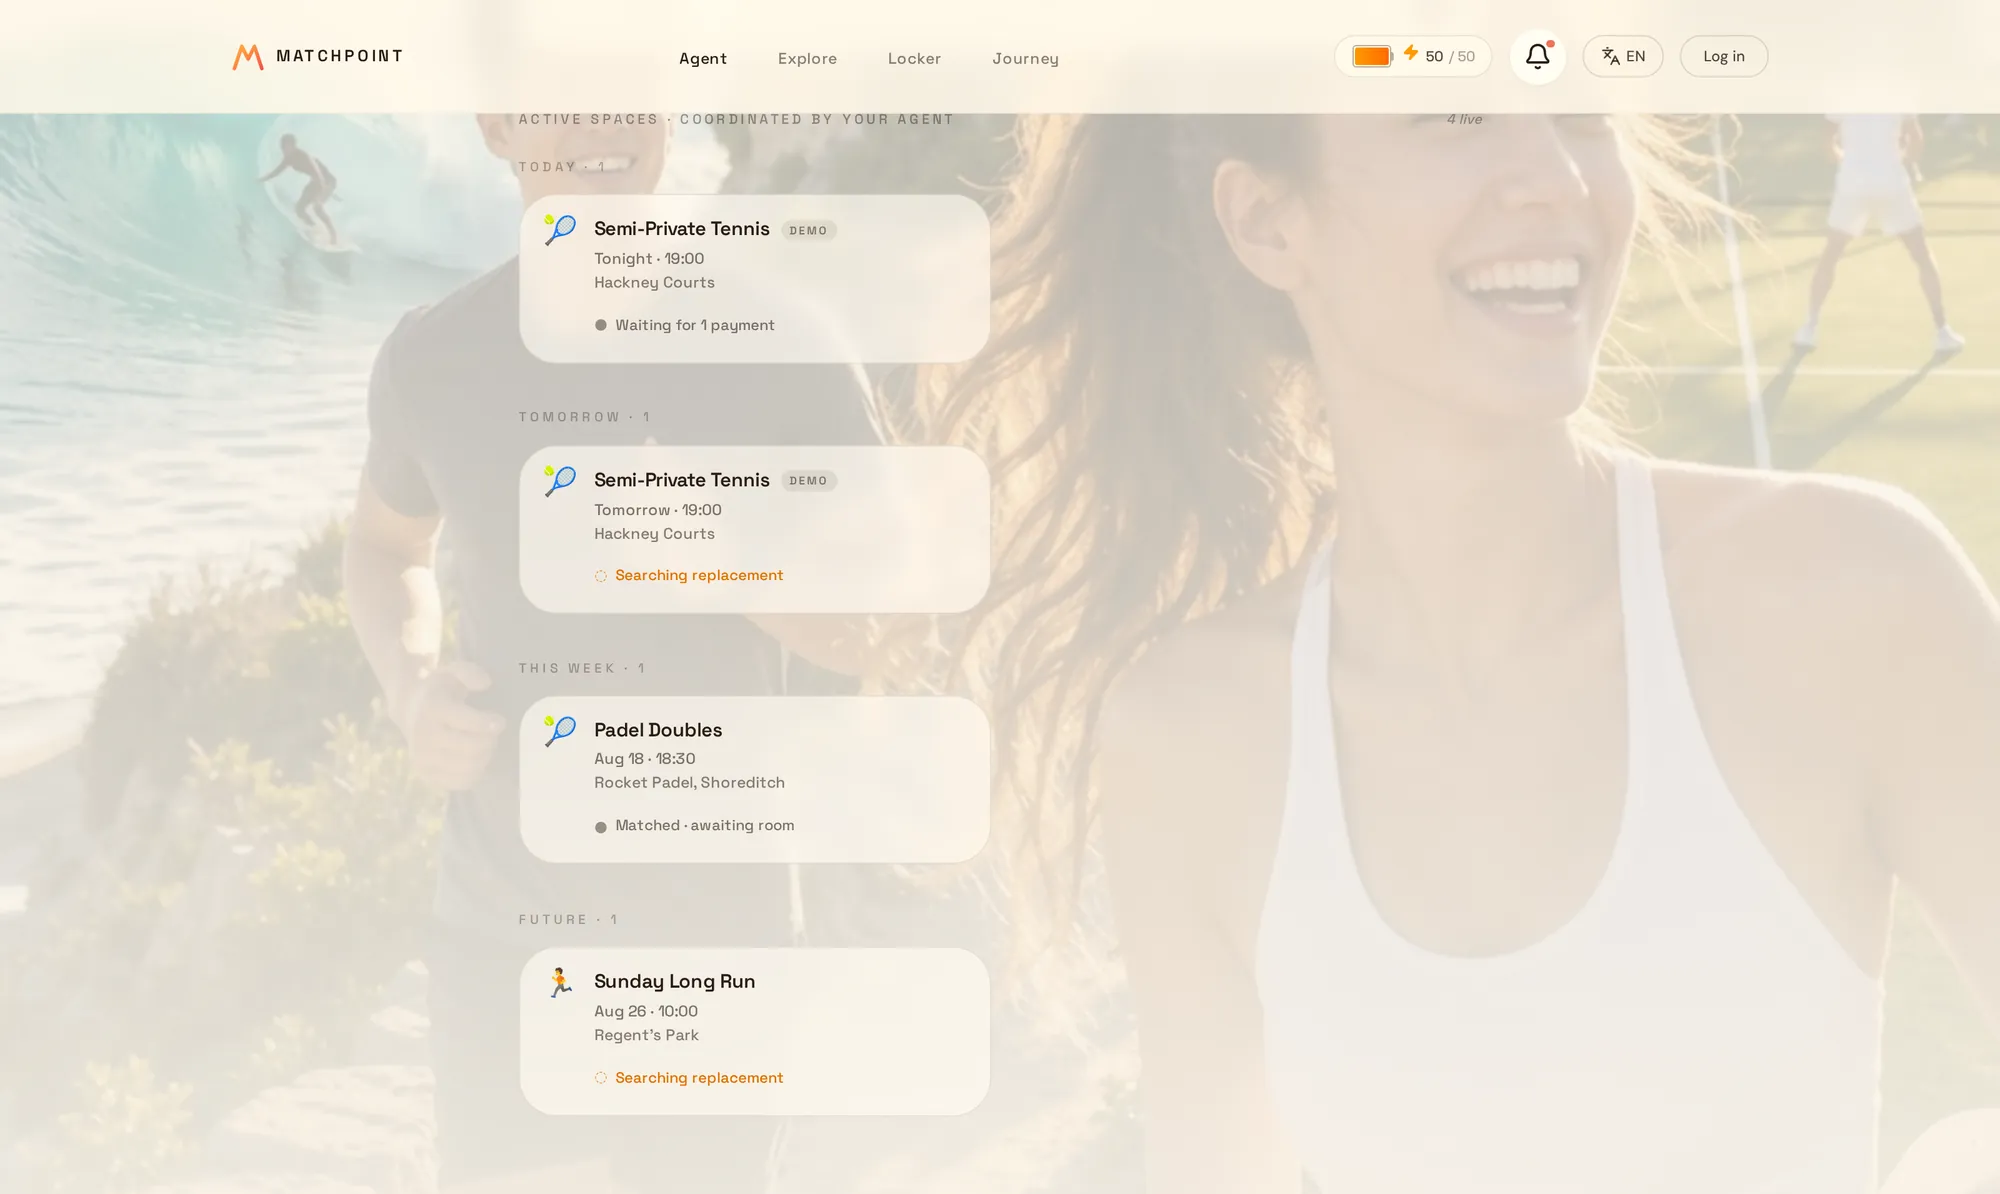Open the Agent tab
Screen dimensions: 2000x1194
(x=703, y=58)
